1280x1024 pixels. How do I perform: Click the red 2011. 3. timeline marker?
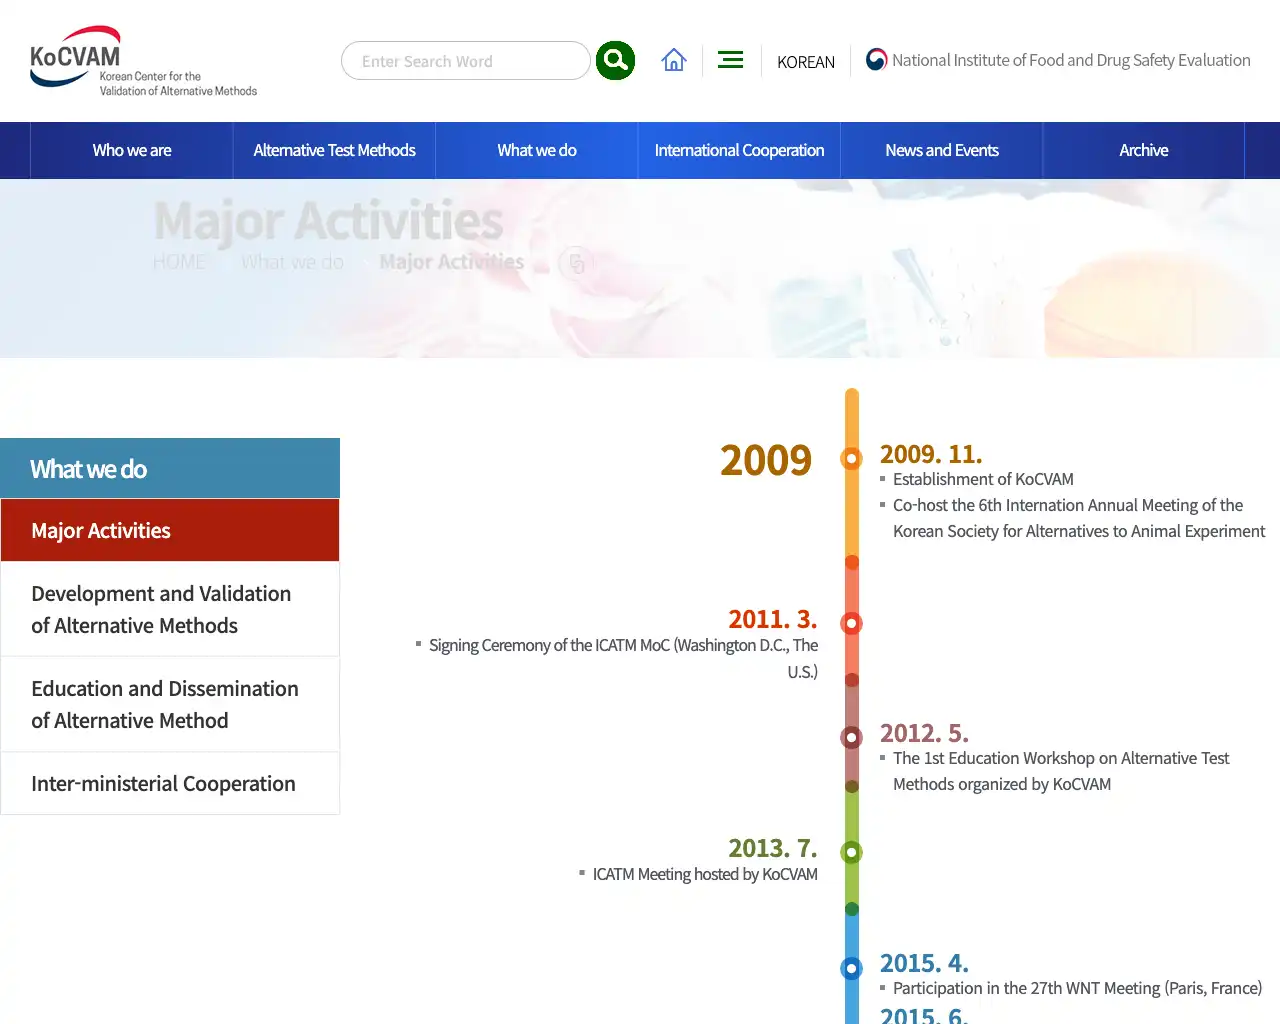point(851,623)
